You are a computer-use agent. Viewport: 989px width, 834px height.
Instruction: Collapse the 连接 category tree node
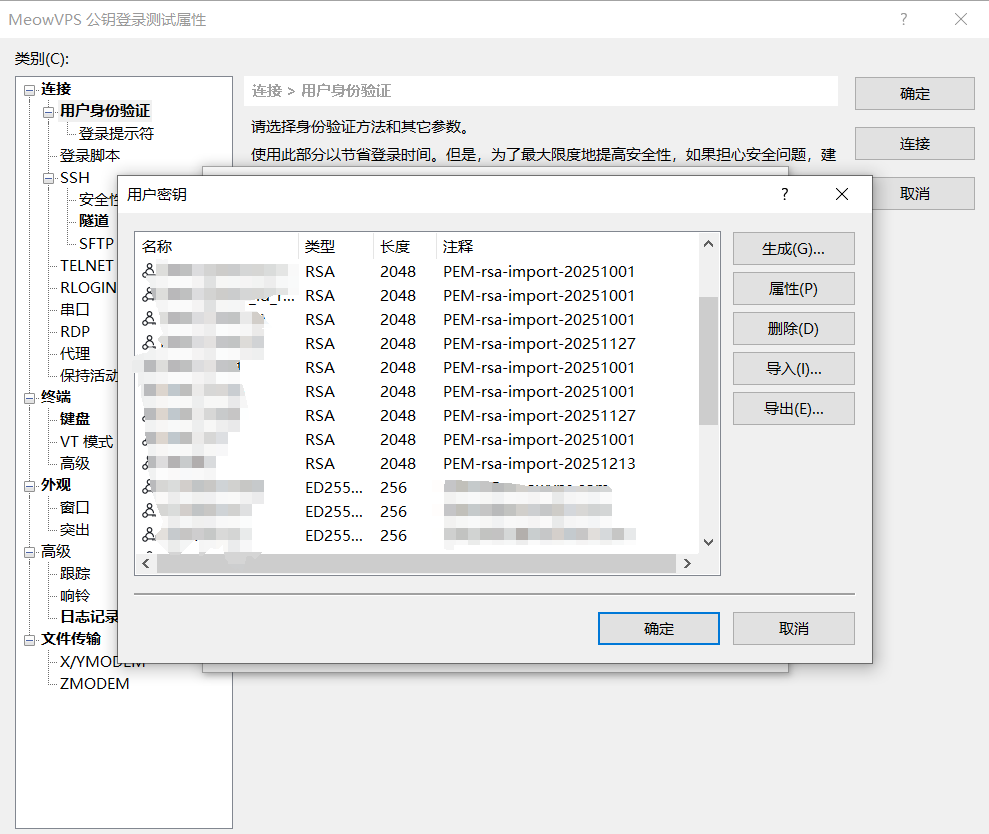coord(29,90)
